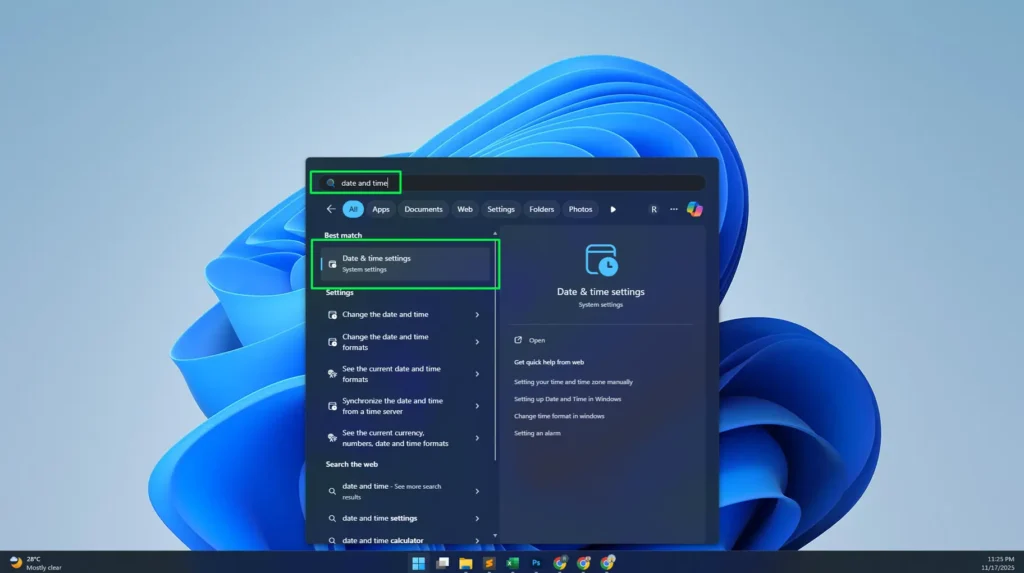
Task: Expand 'date and time settings' web chevron
Action: (x=477, y=518)
